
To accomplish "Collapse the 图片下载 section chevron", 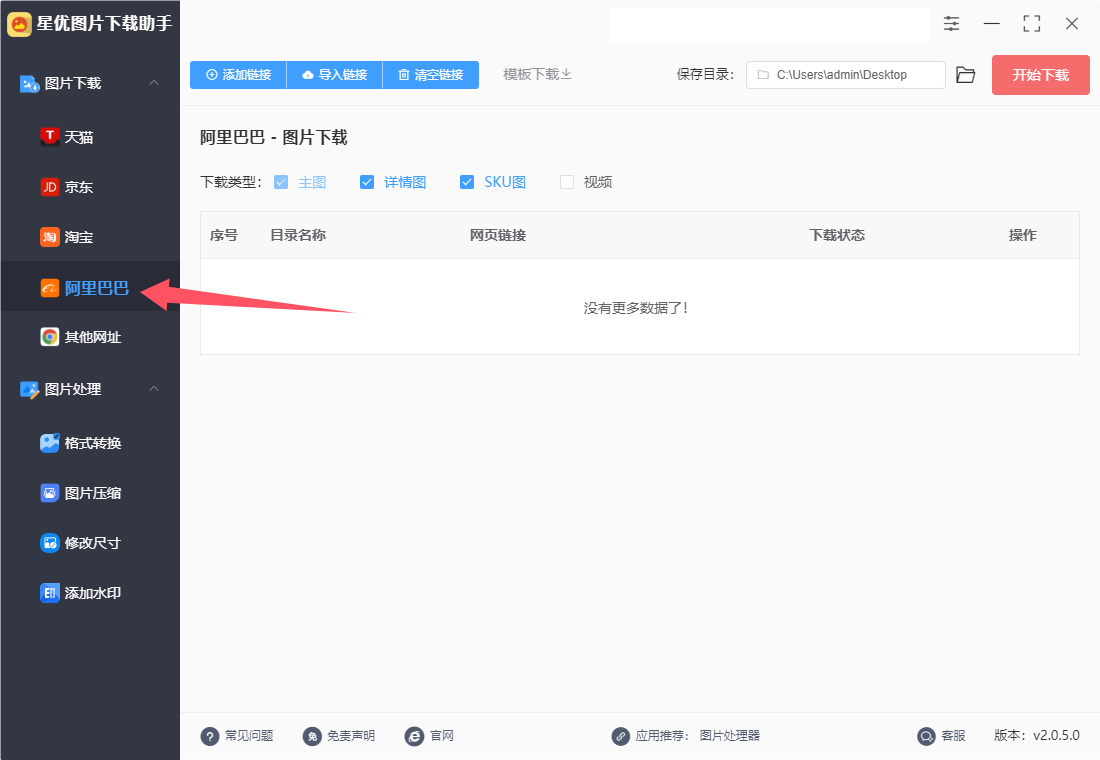I will 154,83.
